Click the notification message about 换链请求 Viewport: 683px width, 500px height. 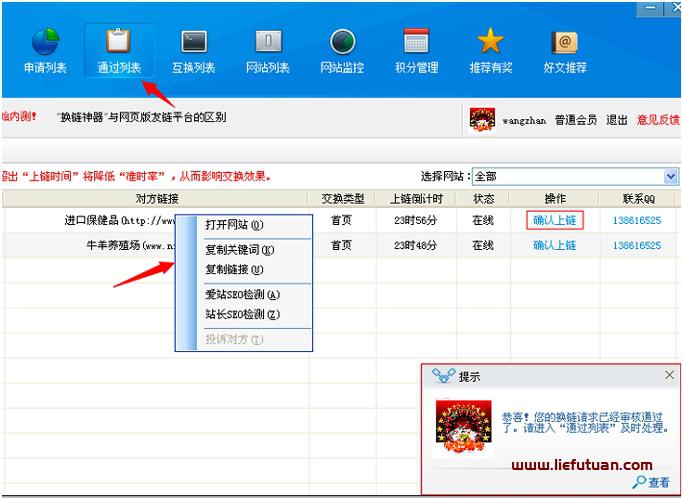point(585,422)
